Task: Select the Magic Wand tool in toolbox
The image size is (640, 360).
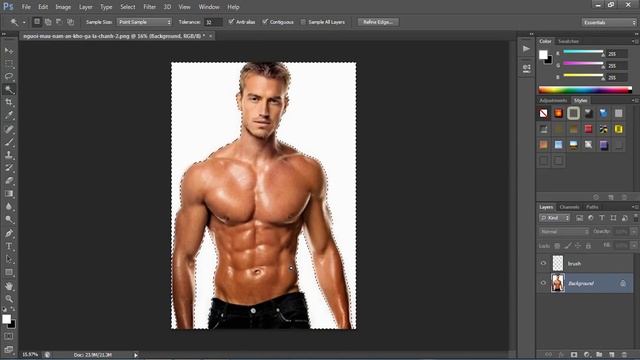Action: point(9,89)
